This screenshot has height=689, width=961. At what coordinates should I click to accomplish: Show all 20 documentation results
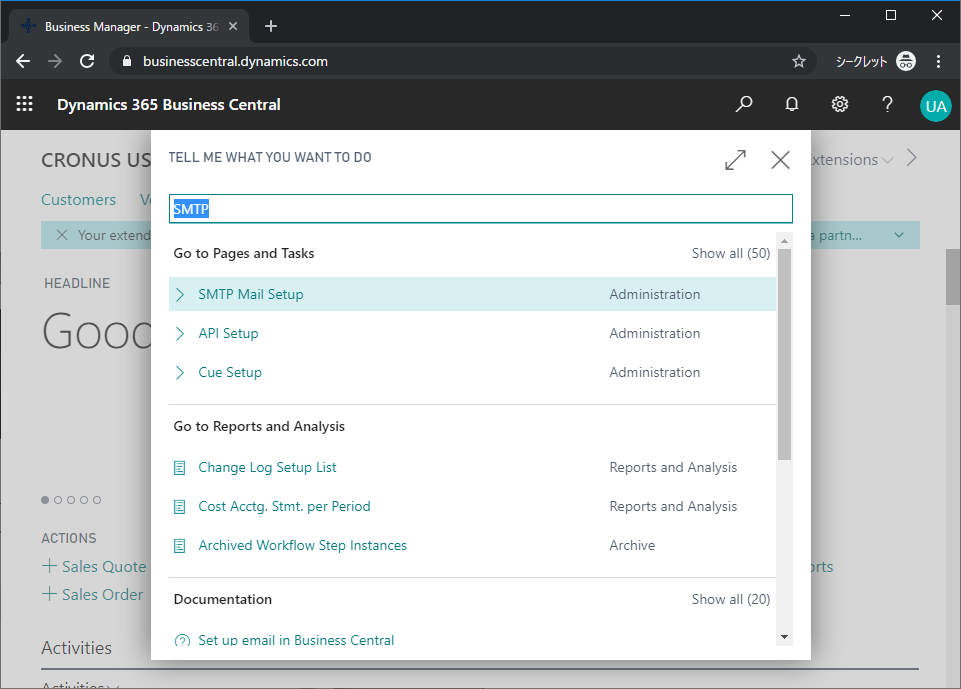(731, 599)
